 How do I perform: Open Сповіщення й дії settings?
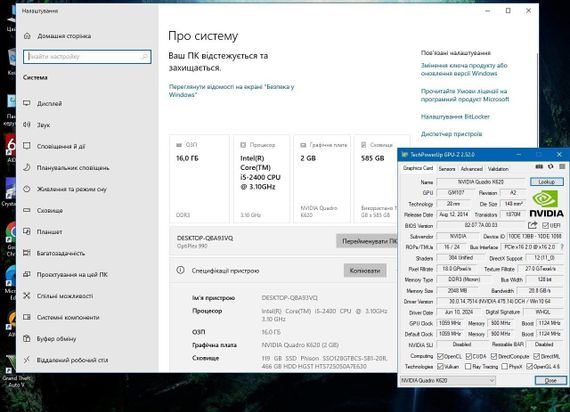coord(54,146)
